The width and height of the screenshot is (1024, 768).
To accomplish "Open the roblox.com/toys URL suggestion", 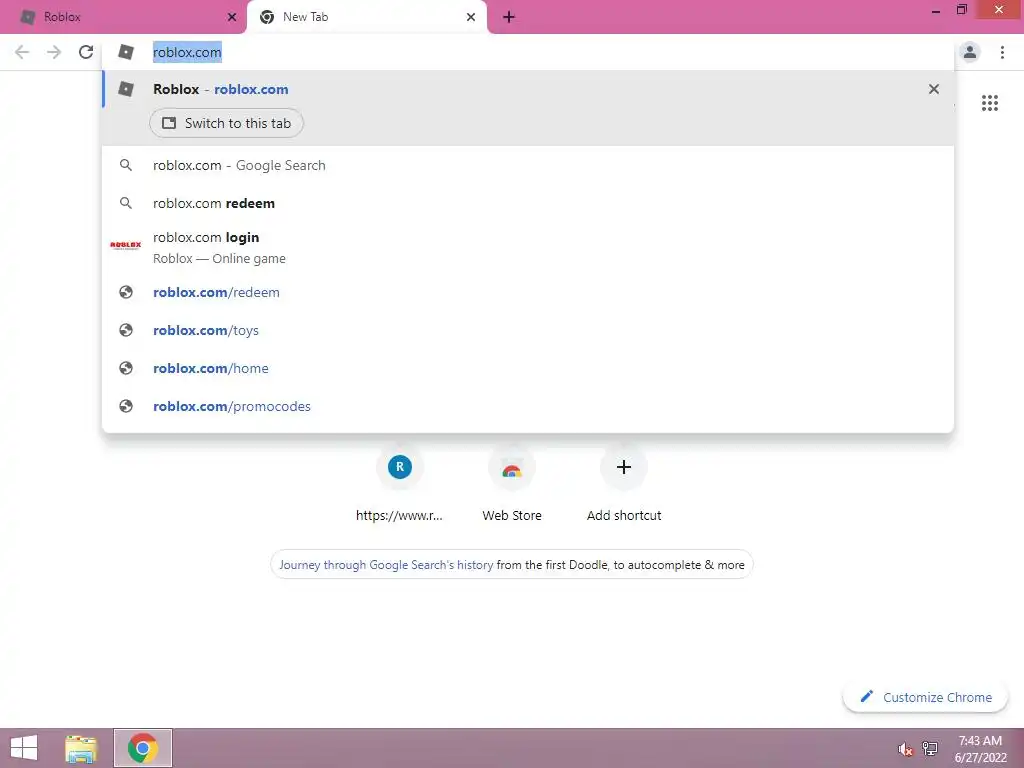I will point(528,330).
